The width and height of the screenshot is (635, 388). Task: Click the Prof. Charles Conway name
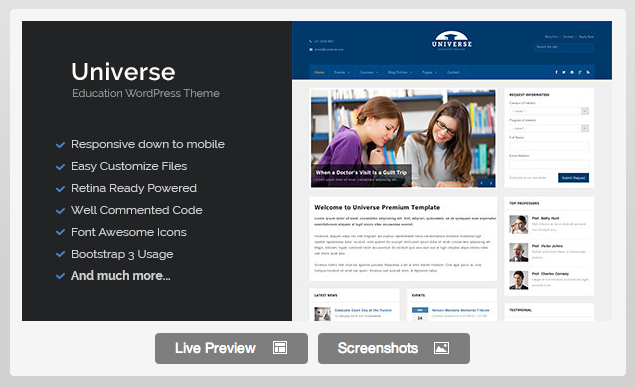coord(550,274)
